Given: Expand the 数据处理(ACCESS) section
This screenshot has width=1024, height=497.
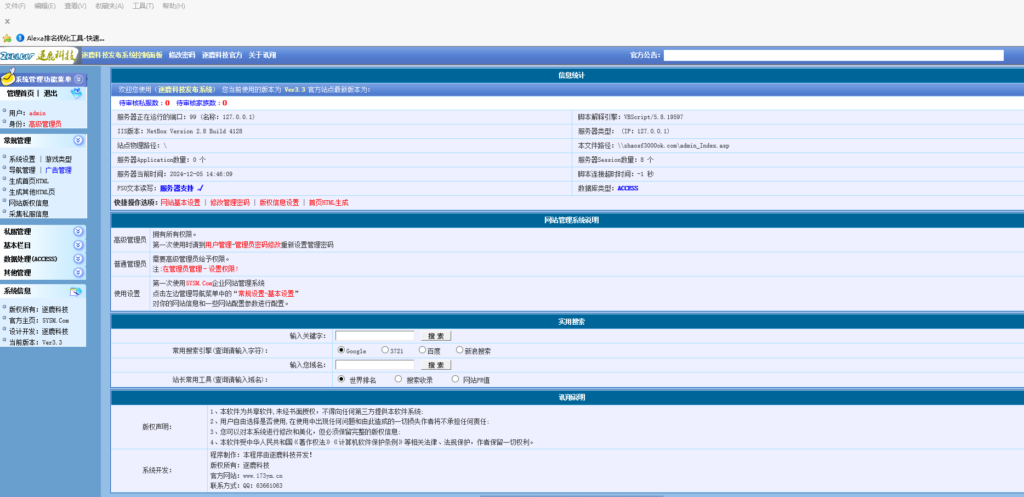Looking at the screenshot, I should pos(78,258).
